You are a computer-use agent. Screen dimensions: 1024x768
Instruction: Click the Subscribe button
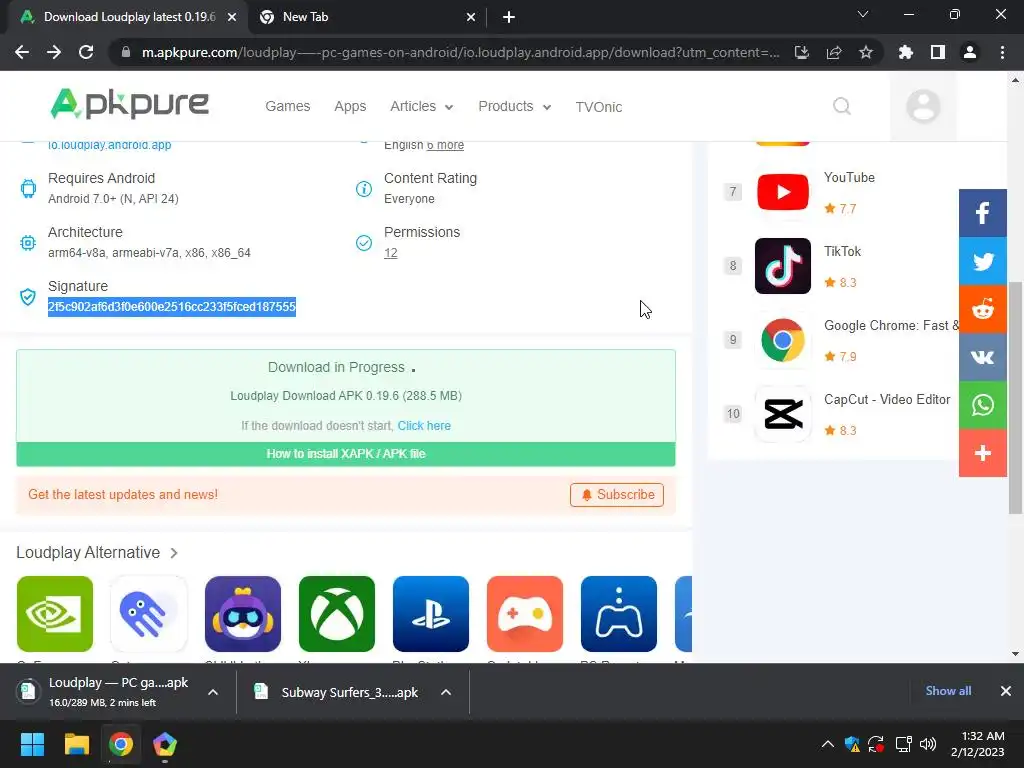(x=616, y=495)
